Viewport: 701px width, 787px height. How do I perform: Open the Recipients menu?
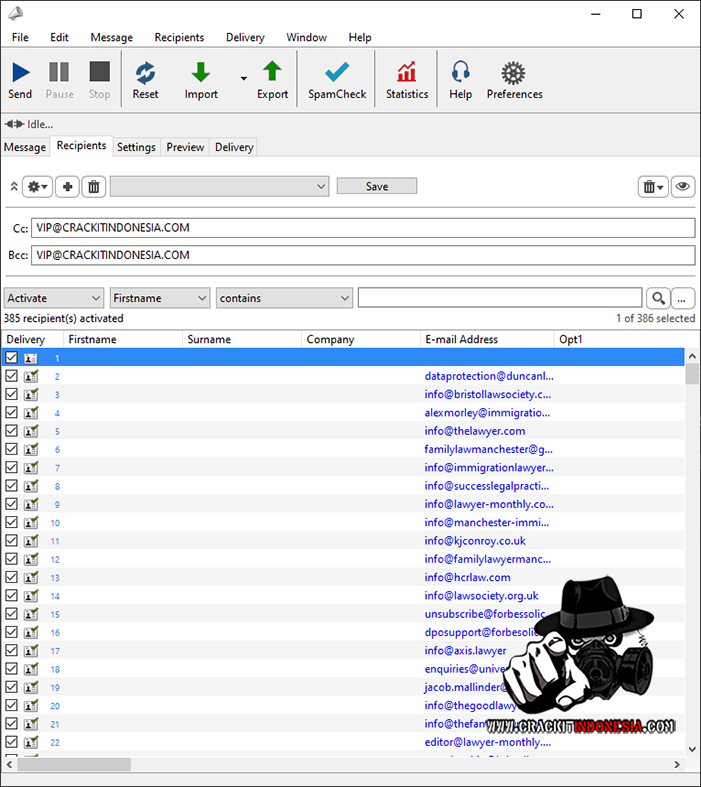[x=179, y=37]
